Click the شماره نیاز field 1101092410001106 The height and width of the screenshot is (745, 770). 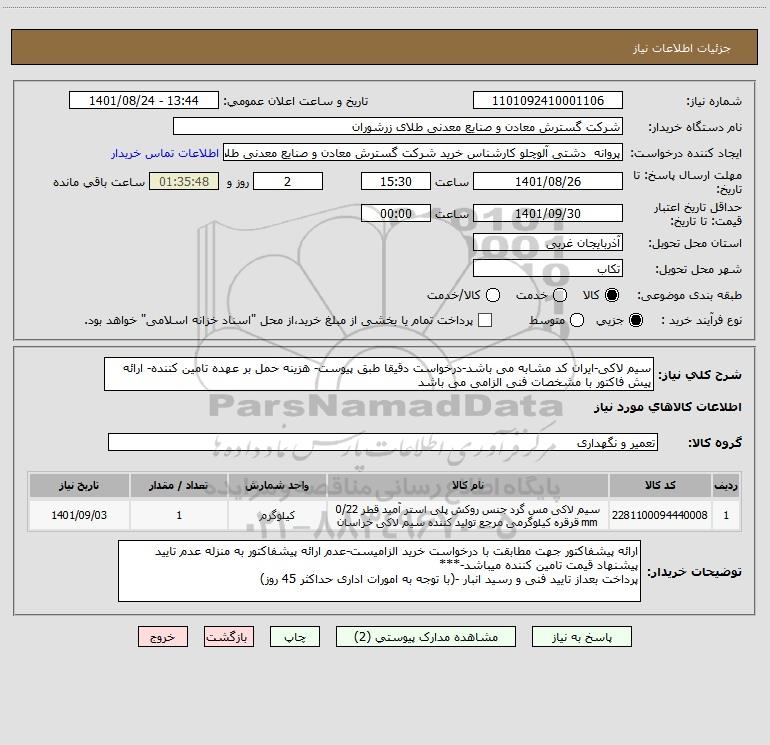click(x=548, y=101)
